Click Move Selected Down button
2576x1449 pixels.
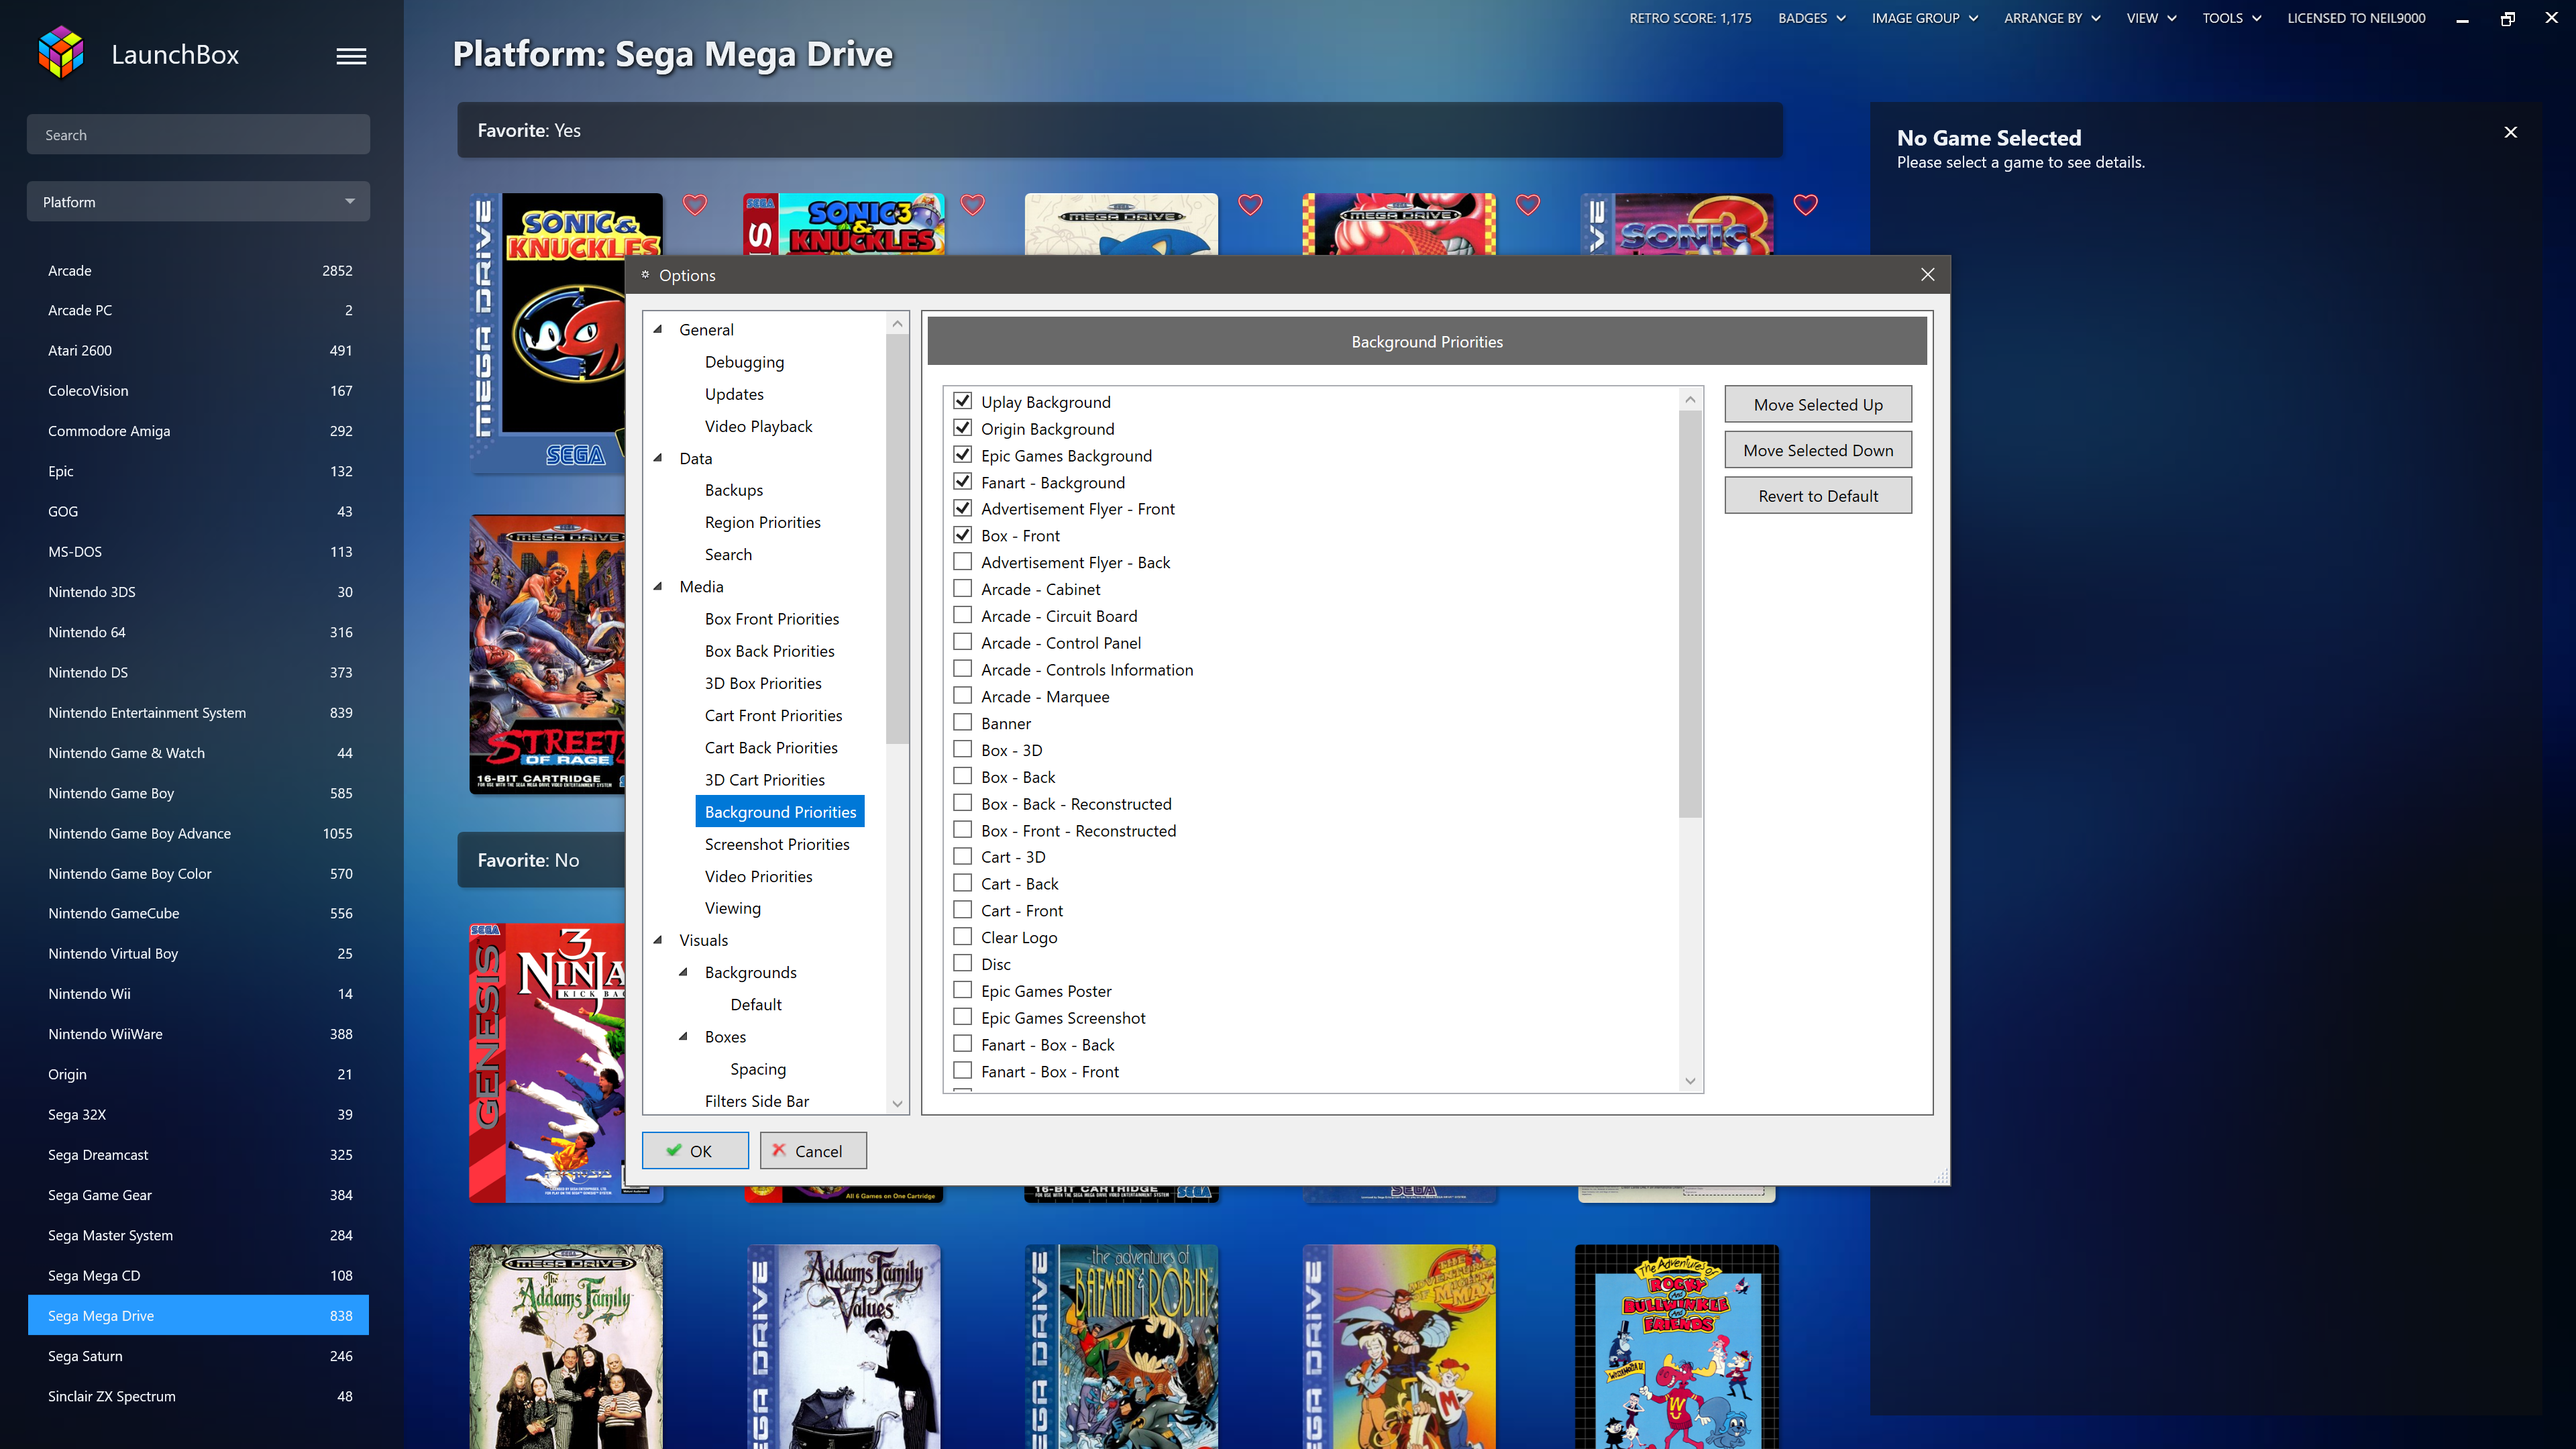1818,450
